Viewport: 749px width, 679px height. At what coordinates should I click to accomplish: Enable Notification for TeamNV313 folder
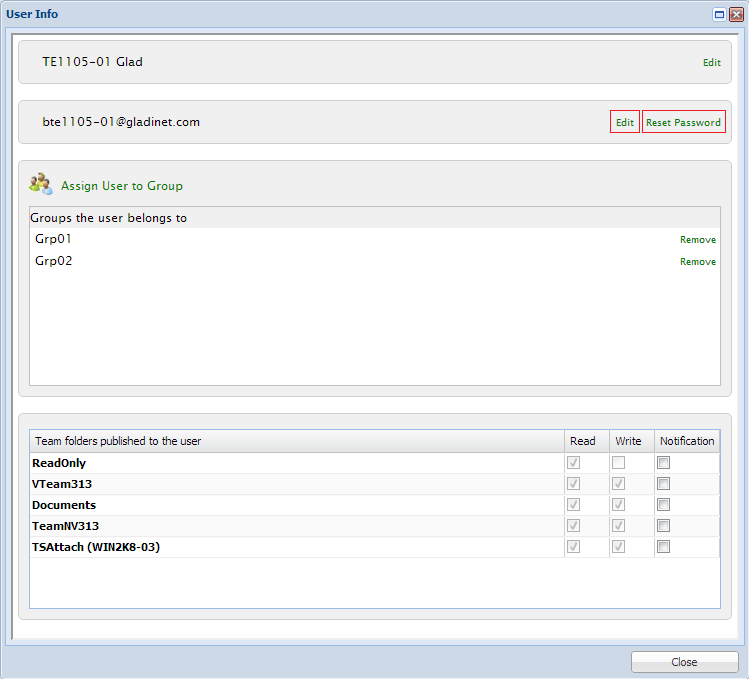(x=663, y=526)
